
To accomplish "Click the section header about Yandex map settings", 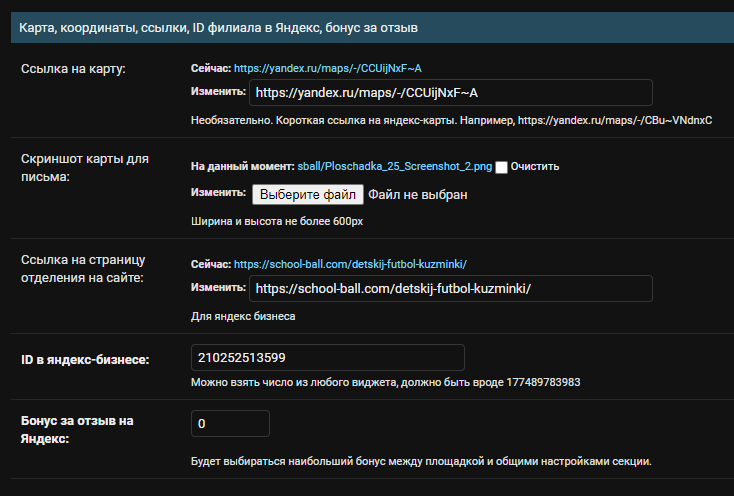I will [218, 28].
